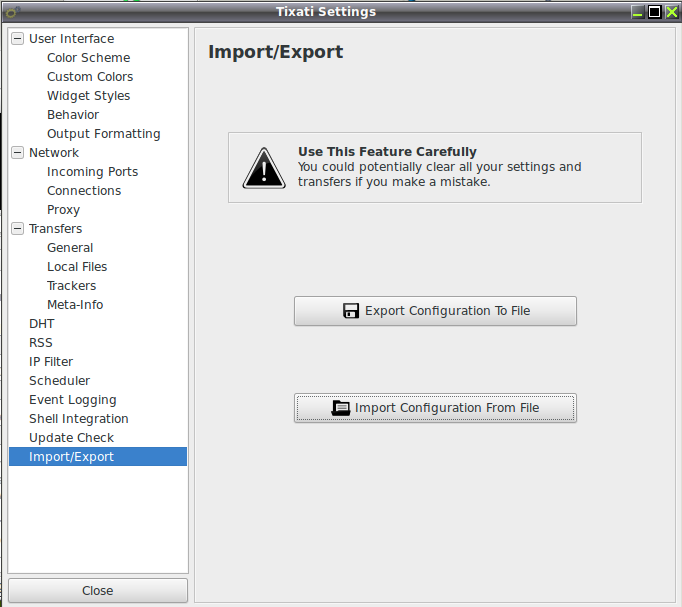Select Incoming Ports settings
Viewport: 682px width, 607px height.
coord(92,172)
